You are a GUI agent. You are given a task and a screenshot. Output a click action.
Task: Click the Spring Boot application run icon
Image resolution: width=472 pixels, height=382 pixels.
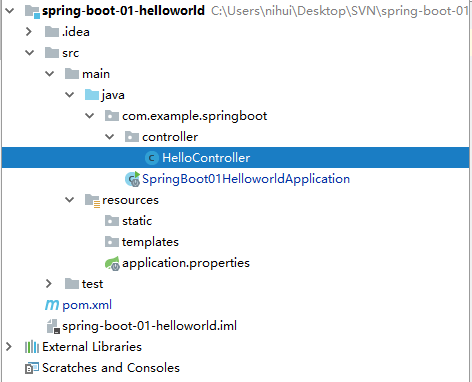tap(132, 179)
